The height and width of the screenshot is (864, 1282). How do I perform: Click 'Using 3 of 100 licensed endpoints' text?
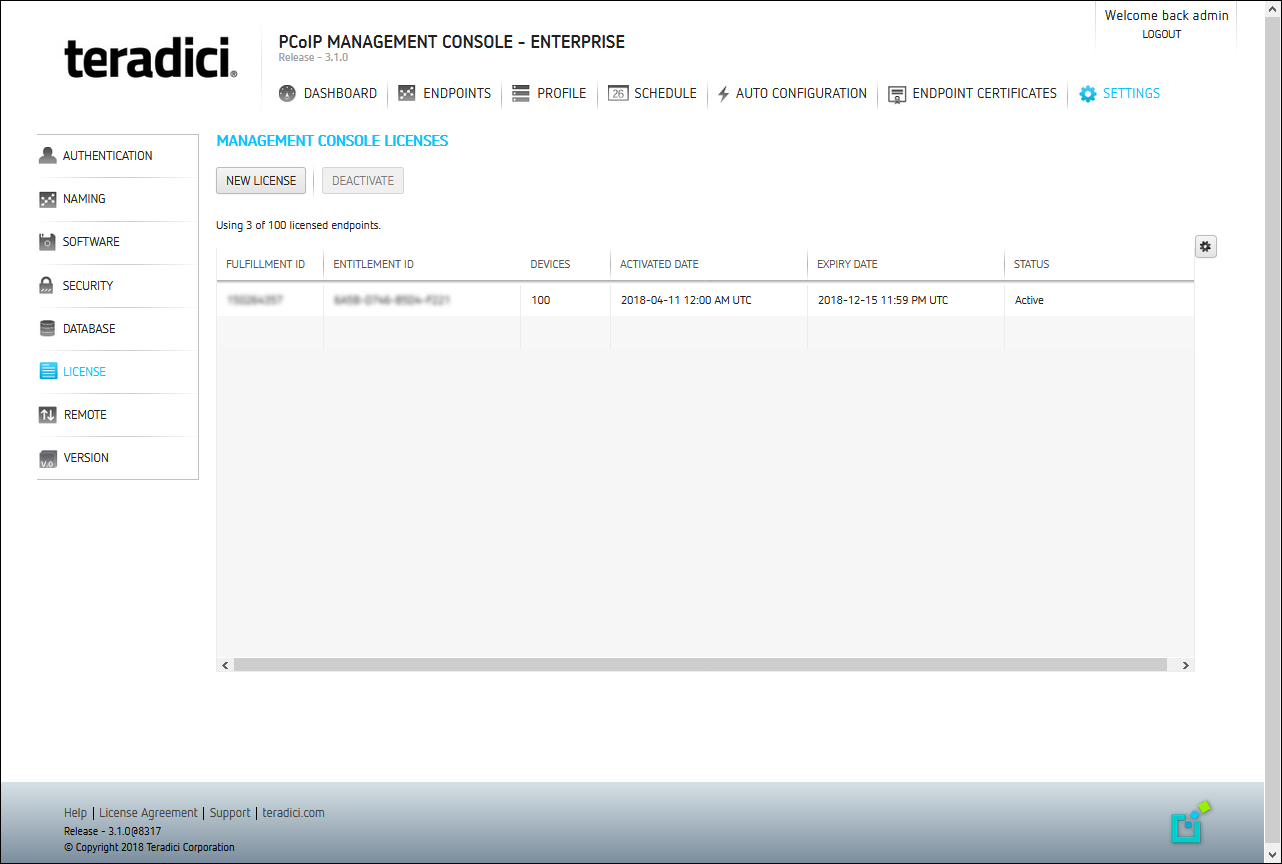point(298,225)
